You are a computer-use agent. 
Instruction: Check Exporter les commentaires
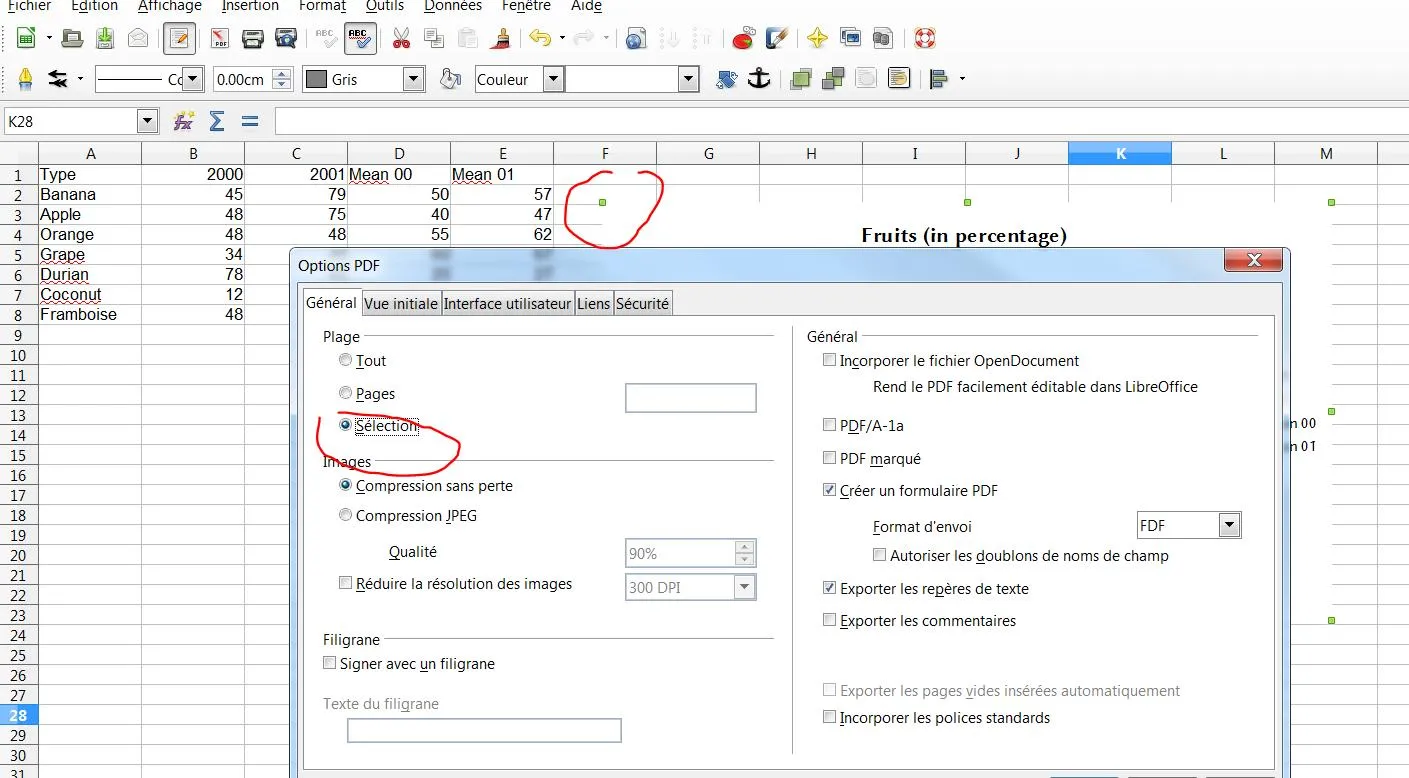coord(829,620)
